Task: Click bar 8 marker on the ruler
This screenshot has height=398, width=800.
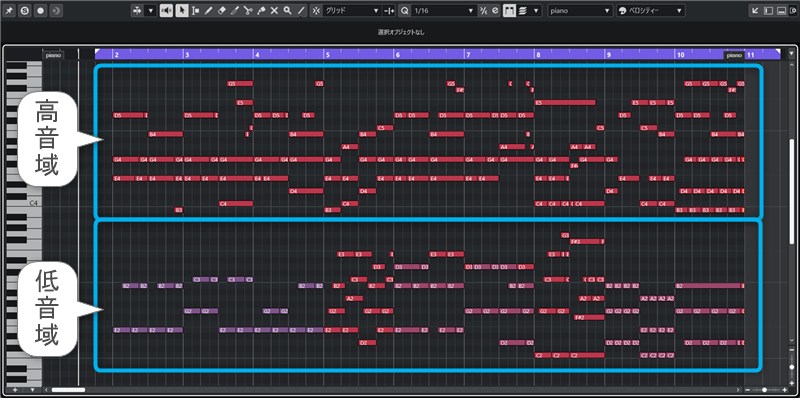Action: [538, 55]
